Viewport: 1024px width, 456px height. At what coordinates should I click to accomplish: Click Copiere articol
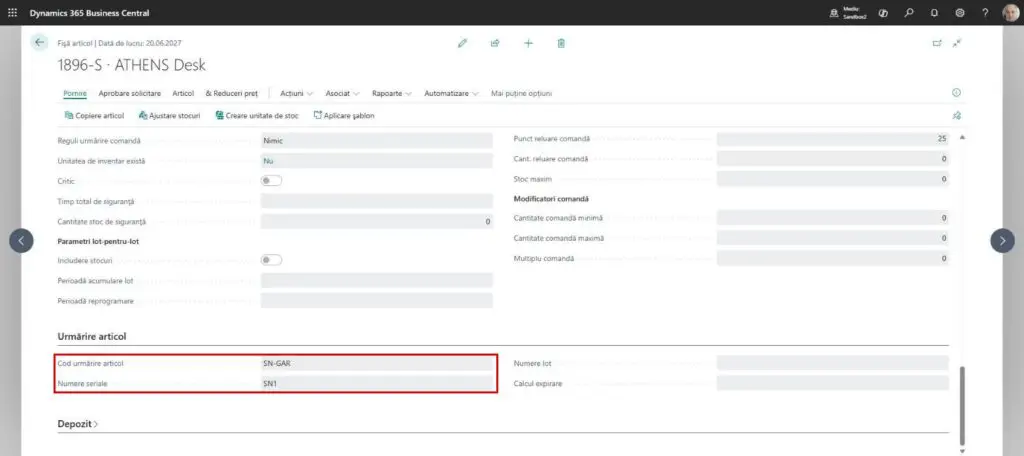coord(94,116)
